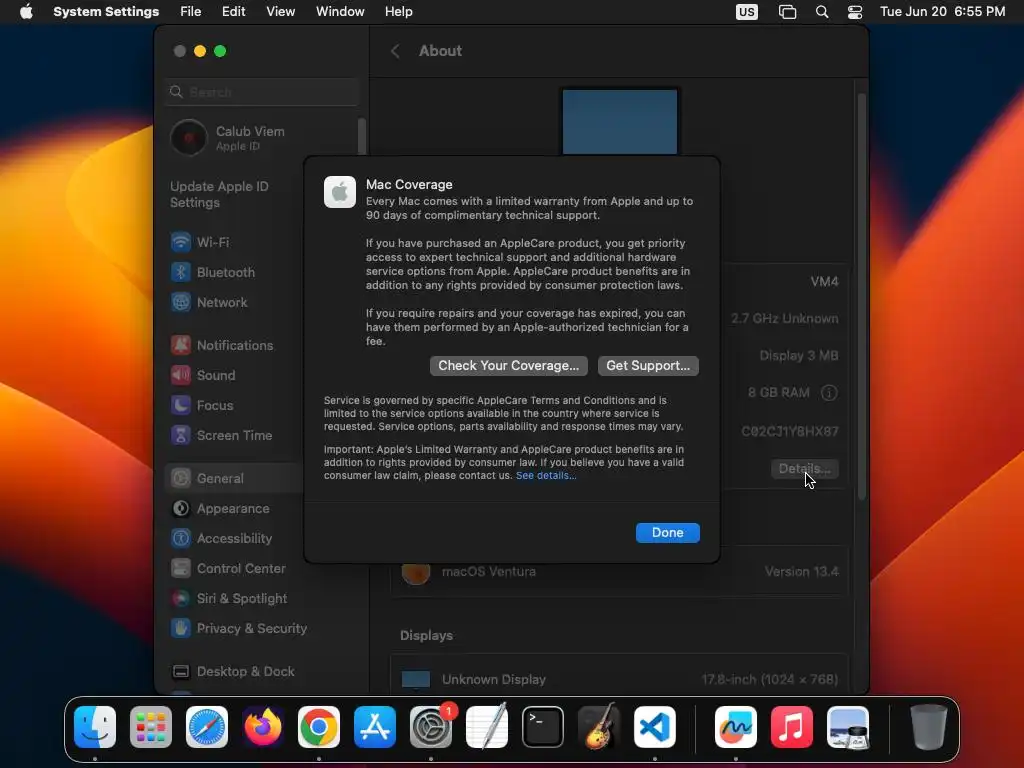This screenshot has height=768, width=1024.
Task: Open the Network globe icon
Action: (x=181, y=302)
